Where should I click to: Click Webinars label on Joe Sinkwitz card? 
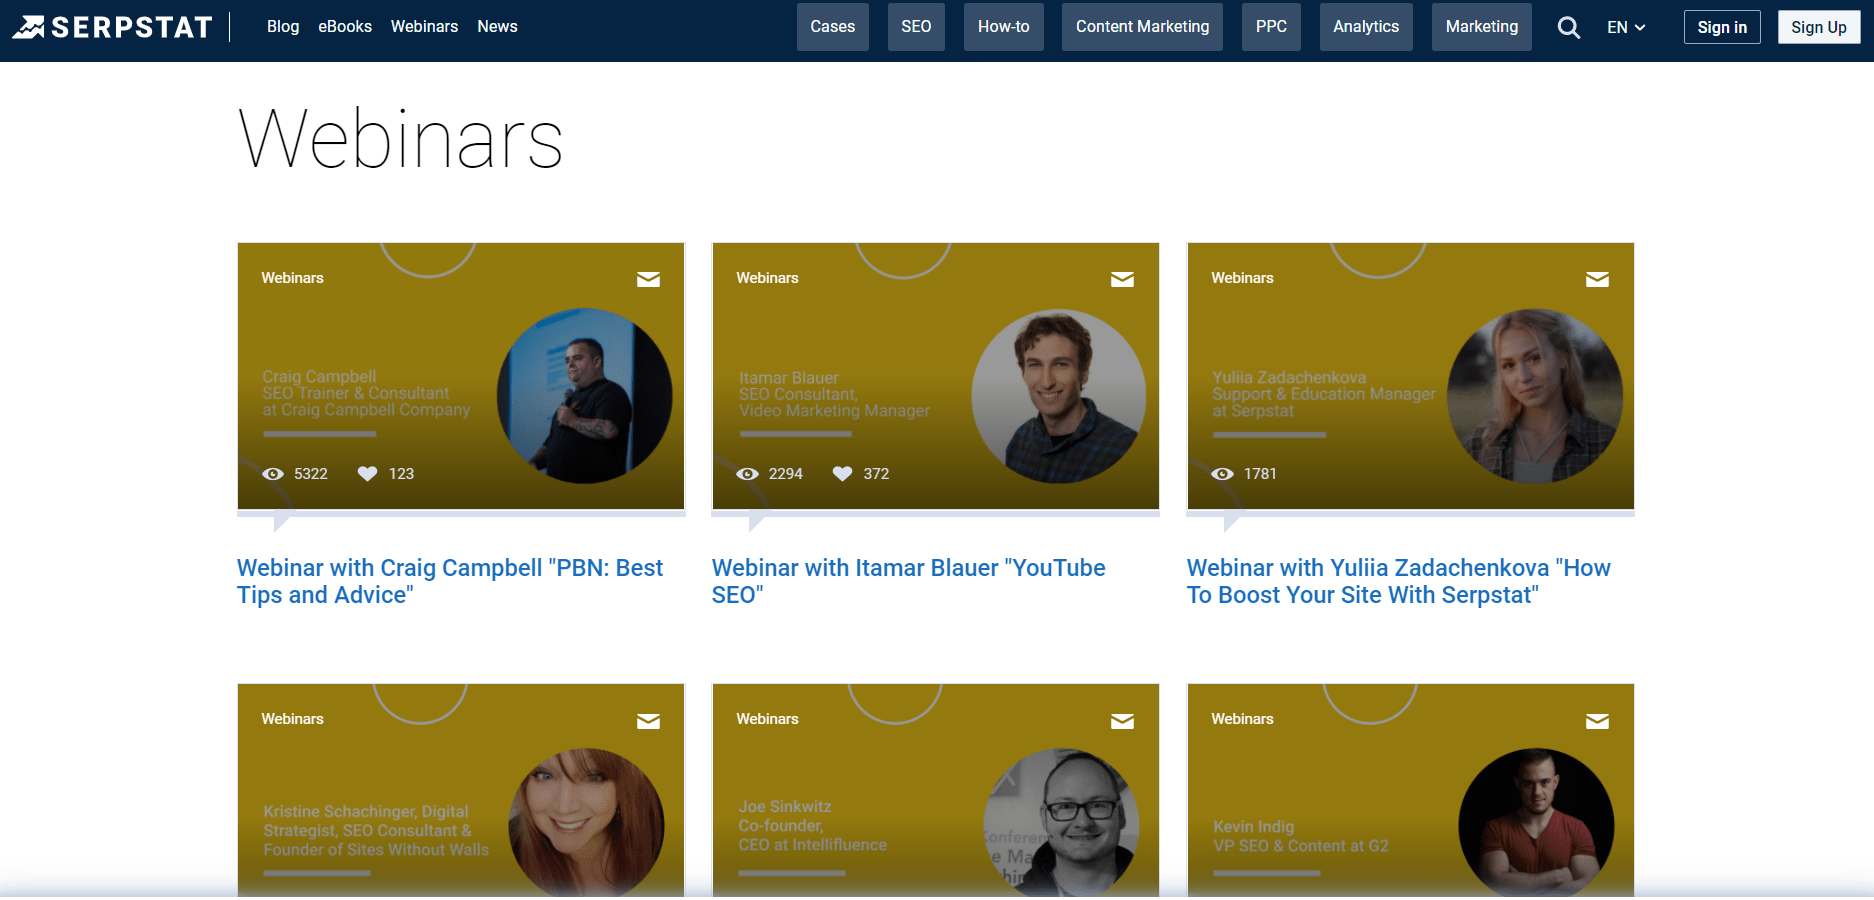click(767, 719)
